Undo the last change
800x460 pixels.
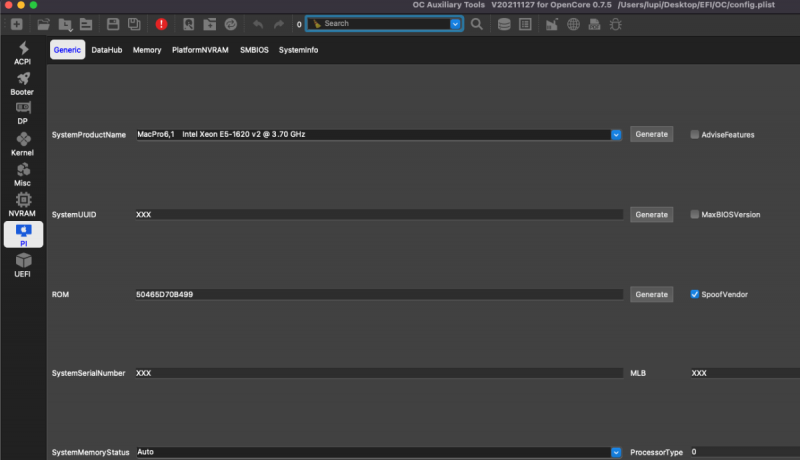click(x=258, y=24)
